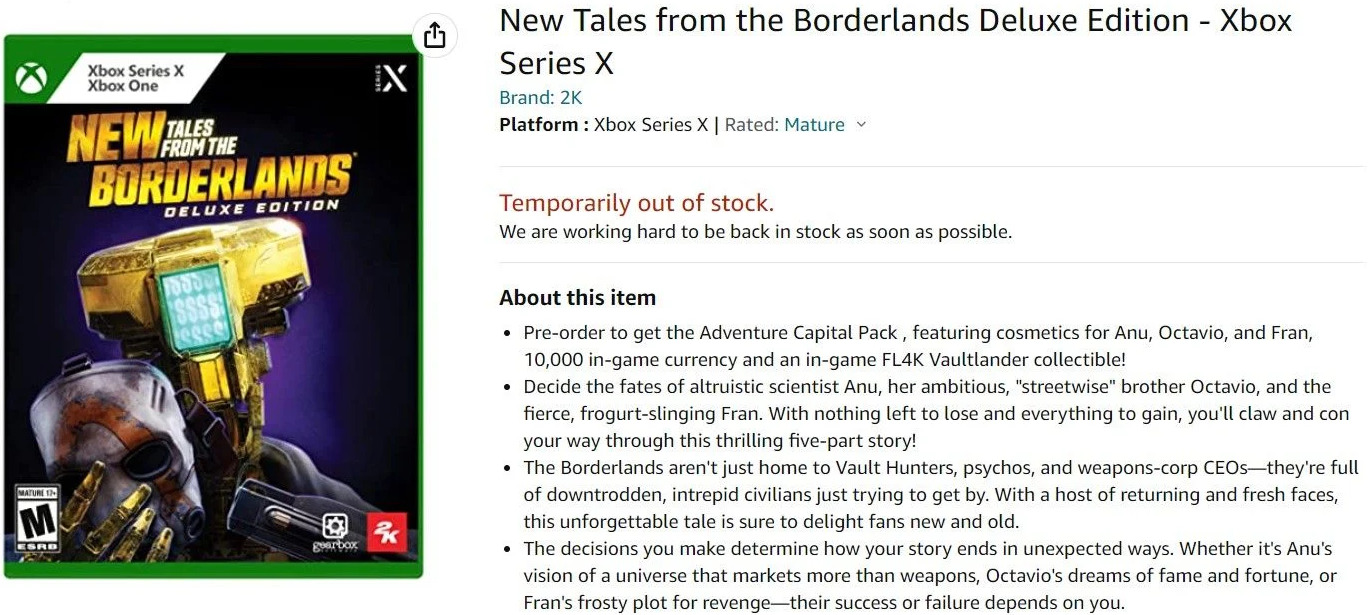Open the Brand: 2K link
This screenshot has width=1368, height=615.
pos(540,98)
